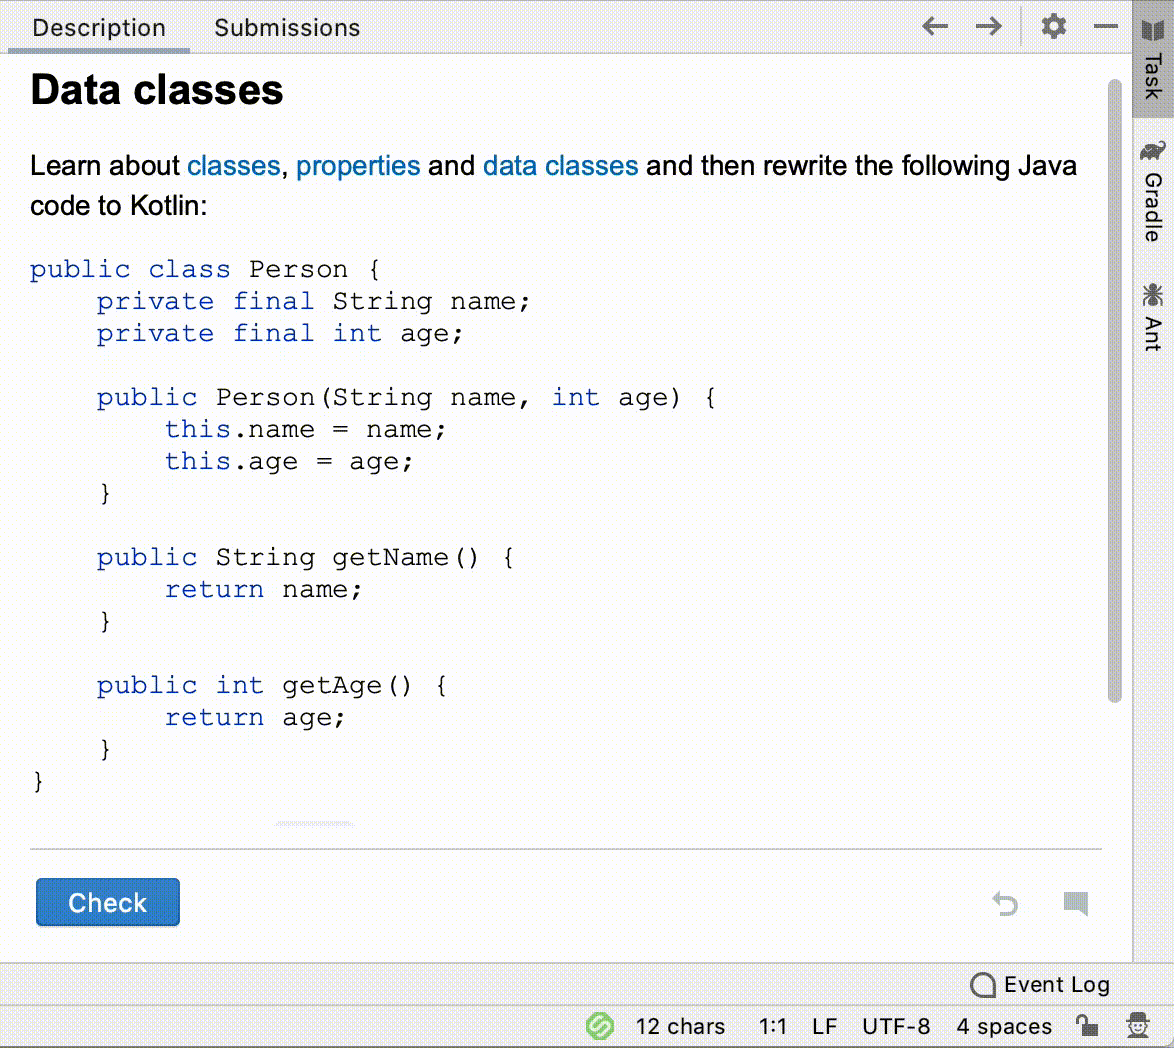Click 'return name;' code line

pos(263,590)
